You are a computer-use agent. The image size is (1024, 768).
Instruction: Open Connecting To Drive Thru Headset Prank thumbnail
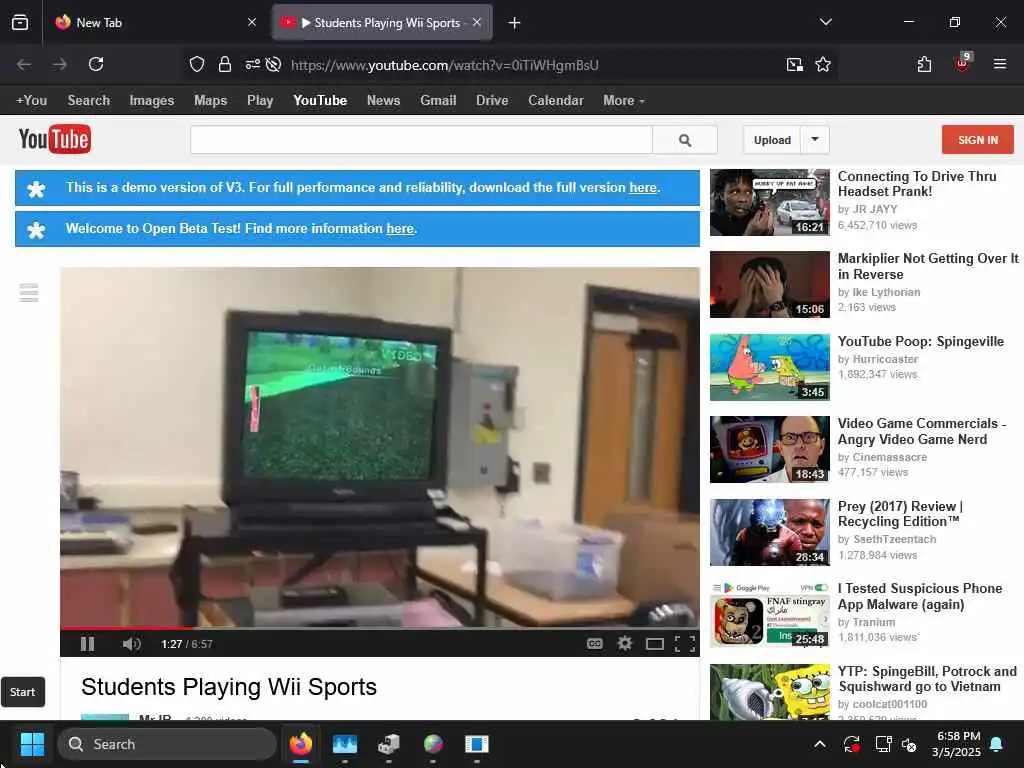tap(770, 202)
